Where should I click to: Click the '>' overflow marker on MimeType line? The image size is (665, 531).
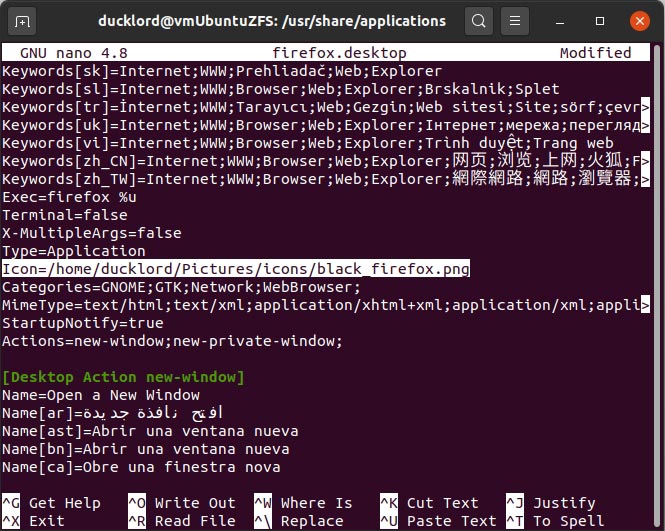pos(645,305)
